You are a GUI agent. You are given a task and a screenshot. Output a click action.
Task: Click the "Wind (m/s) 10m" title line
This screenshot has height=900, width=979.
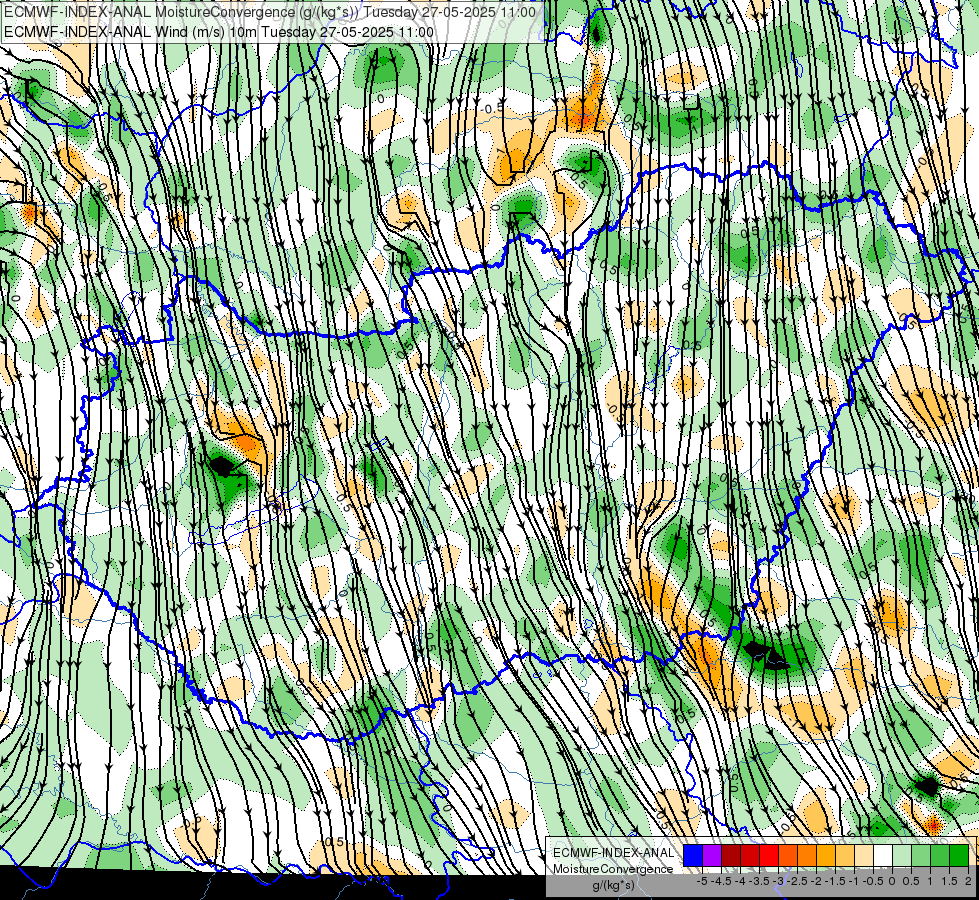[219, 31]
